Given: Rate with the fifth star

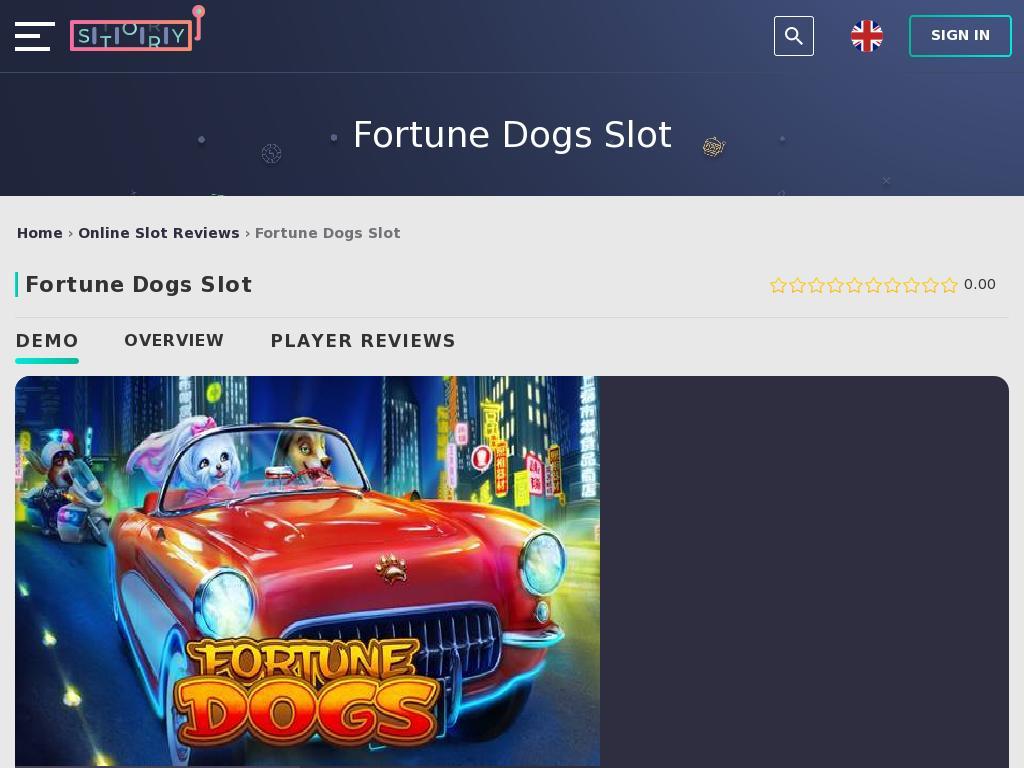Looking at the screenshot, I should click(x=854, y=285).
